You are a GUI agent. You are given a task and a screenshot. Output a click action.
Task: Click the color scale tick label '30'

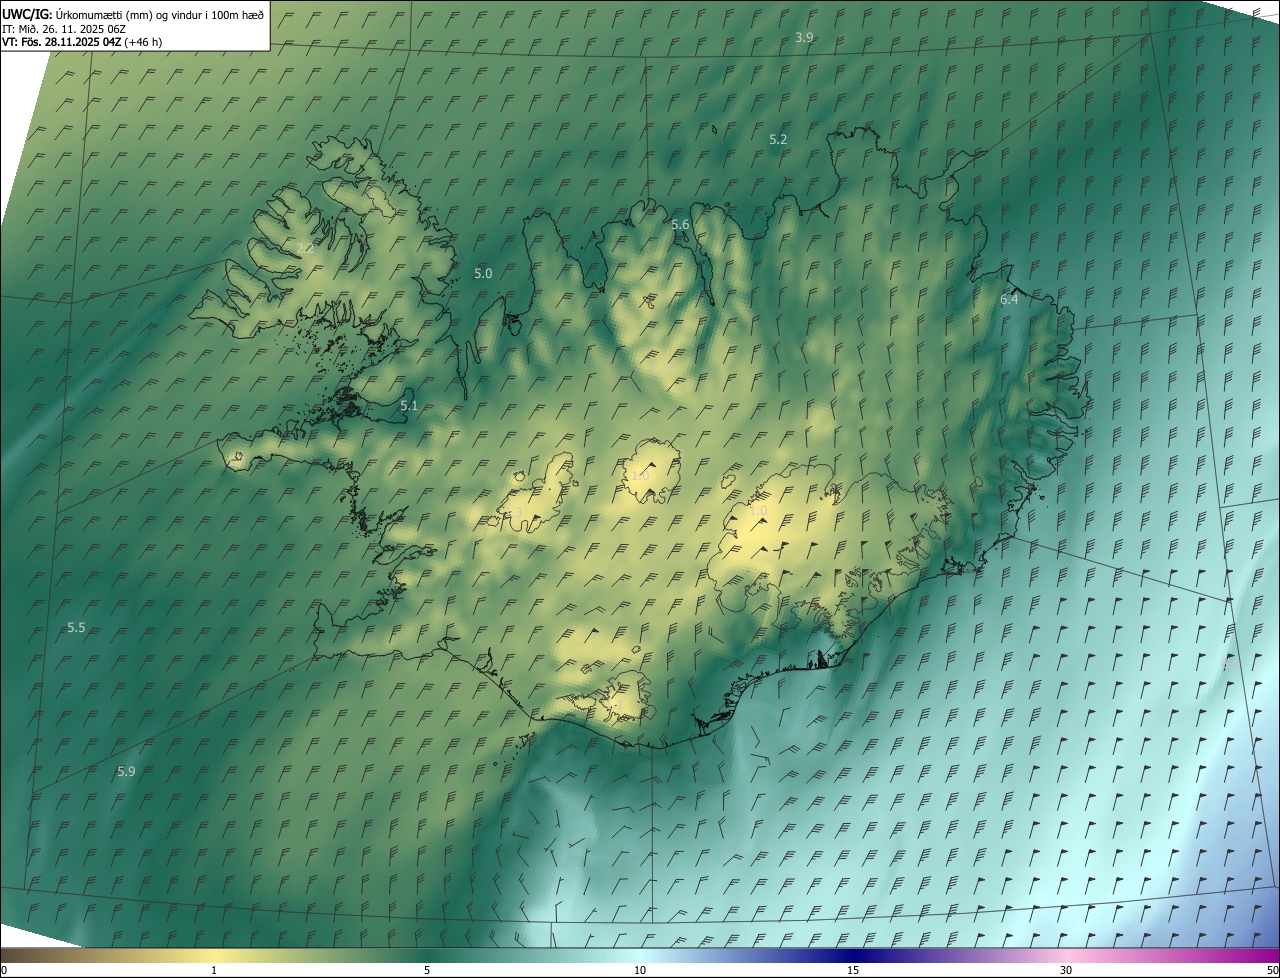tap(1066, 970)
